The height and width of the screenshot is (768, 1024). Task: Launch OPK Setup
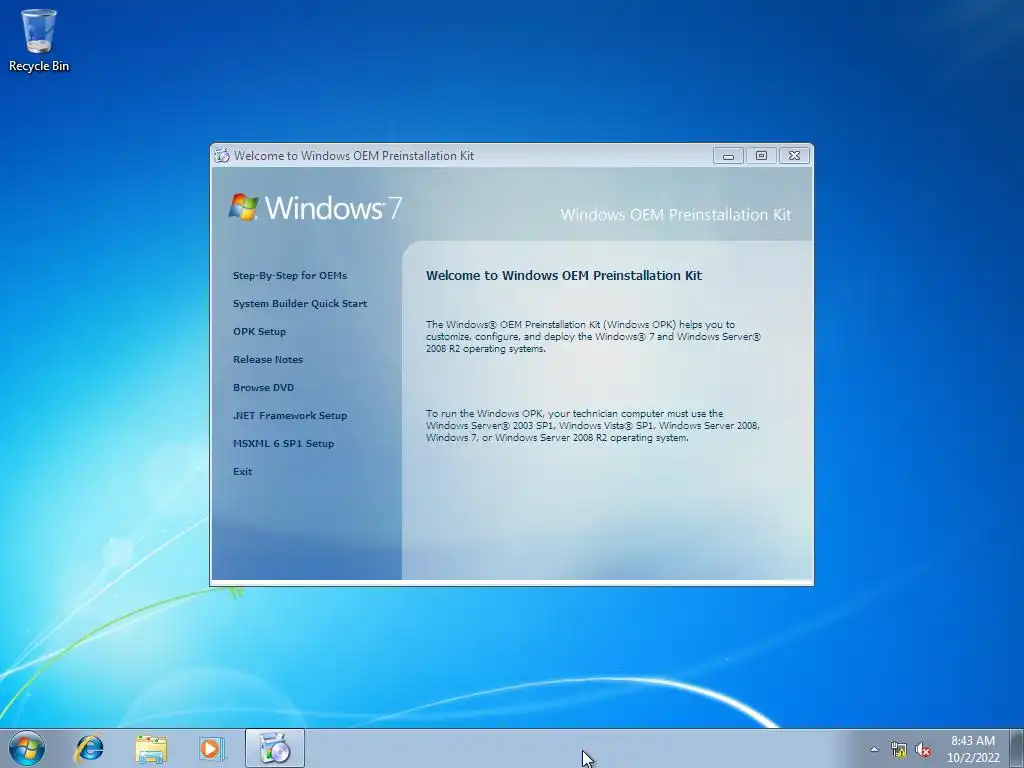(259, 332)
